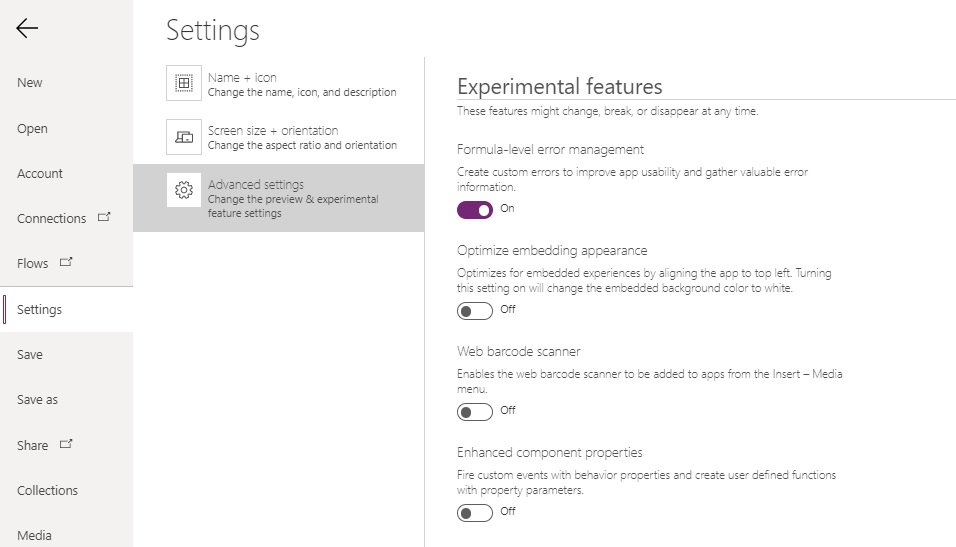Click external link icon beside Connections

coord(104,217)
